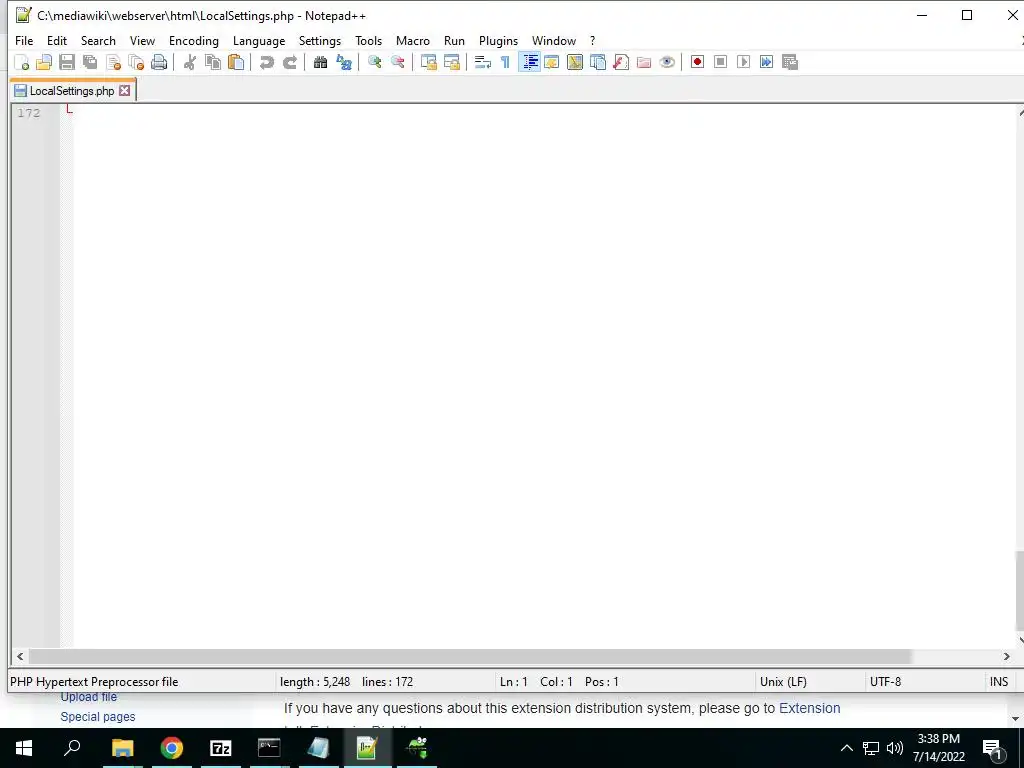1024x768 pixels.
Task: Open the Macro menu
Action: (x=413, y=40)
